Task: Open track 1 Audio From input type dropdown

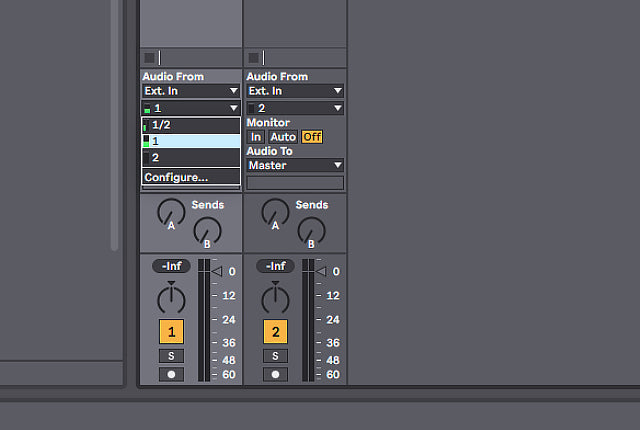Action: pyautogui.click(x=191, y=91)
